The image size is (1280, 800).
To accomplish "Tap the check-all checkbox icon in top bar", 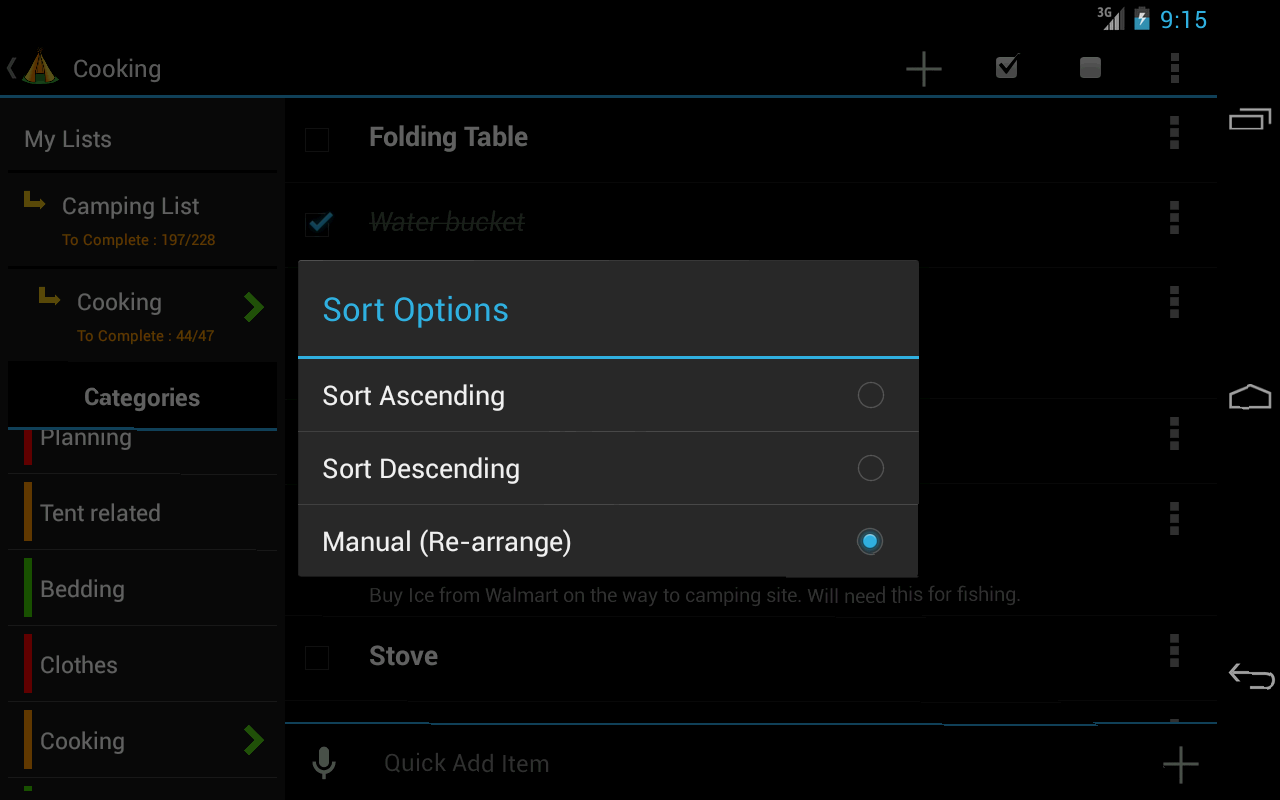I will (x=1007, y=67).
